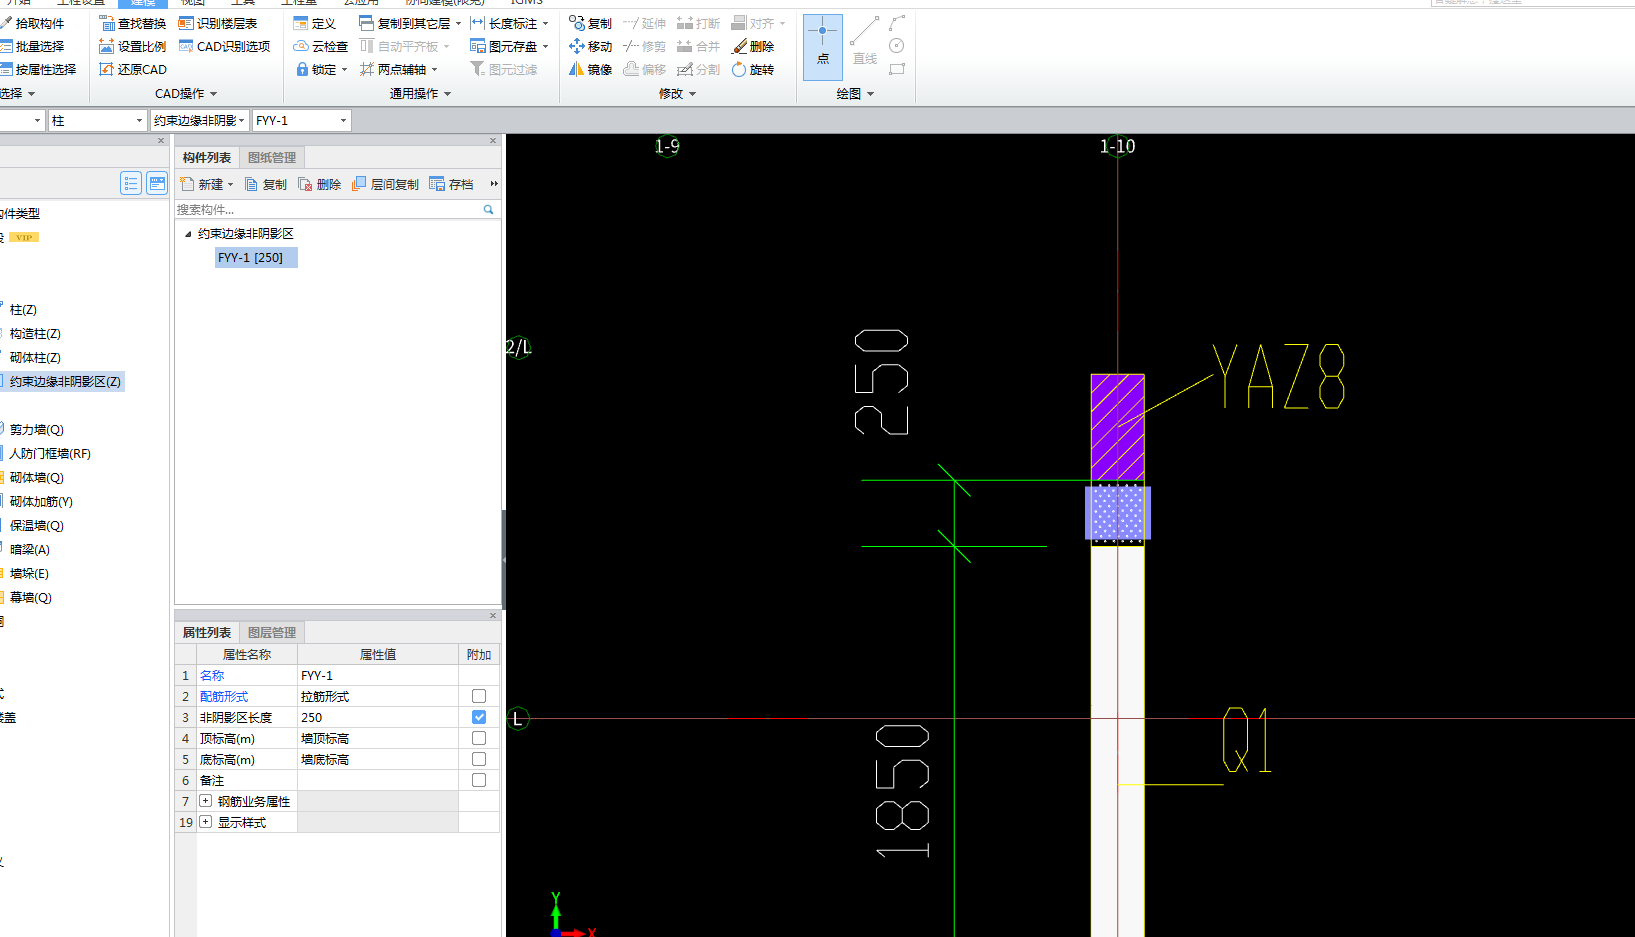Image resolution: width=1635 pixels, height=937 pixels.
Task: Click 设置比例 set scale tool
Action: click(132, 46)
